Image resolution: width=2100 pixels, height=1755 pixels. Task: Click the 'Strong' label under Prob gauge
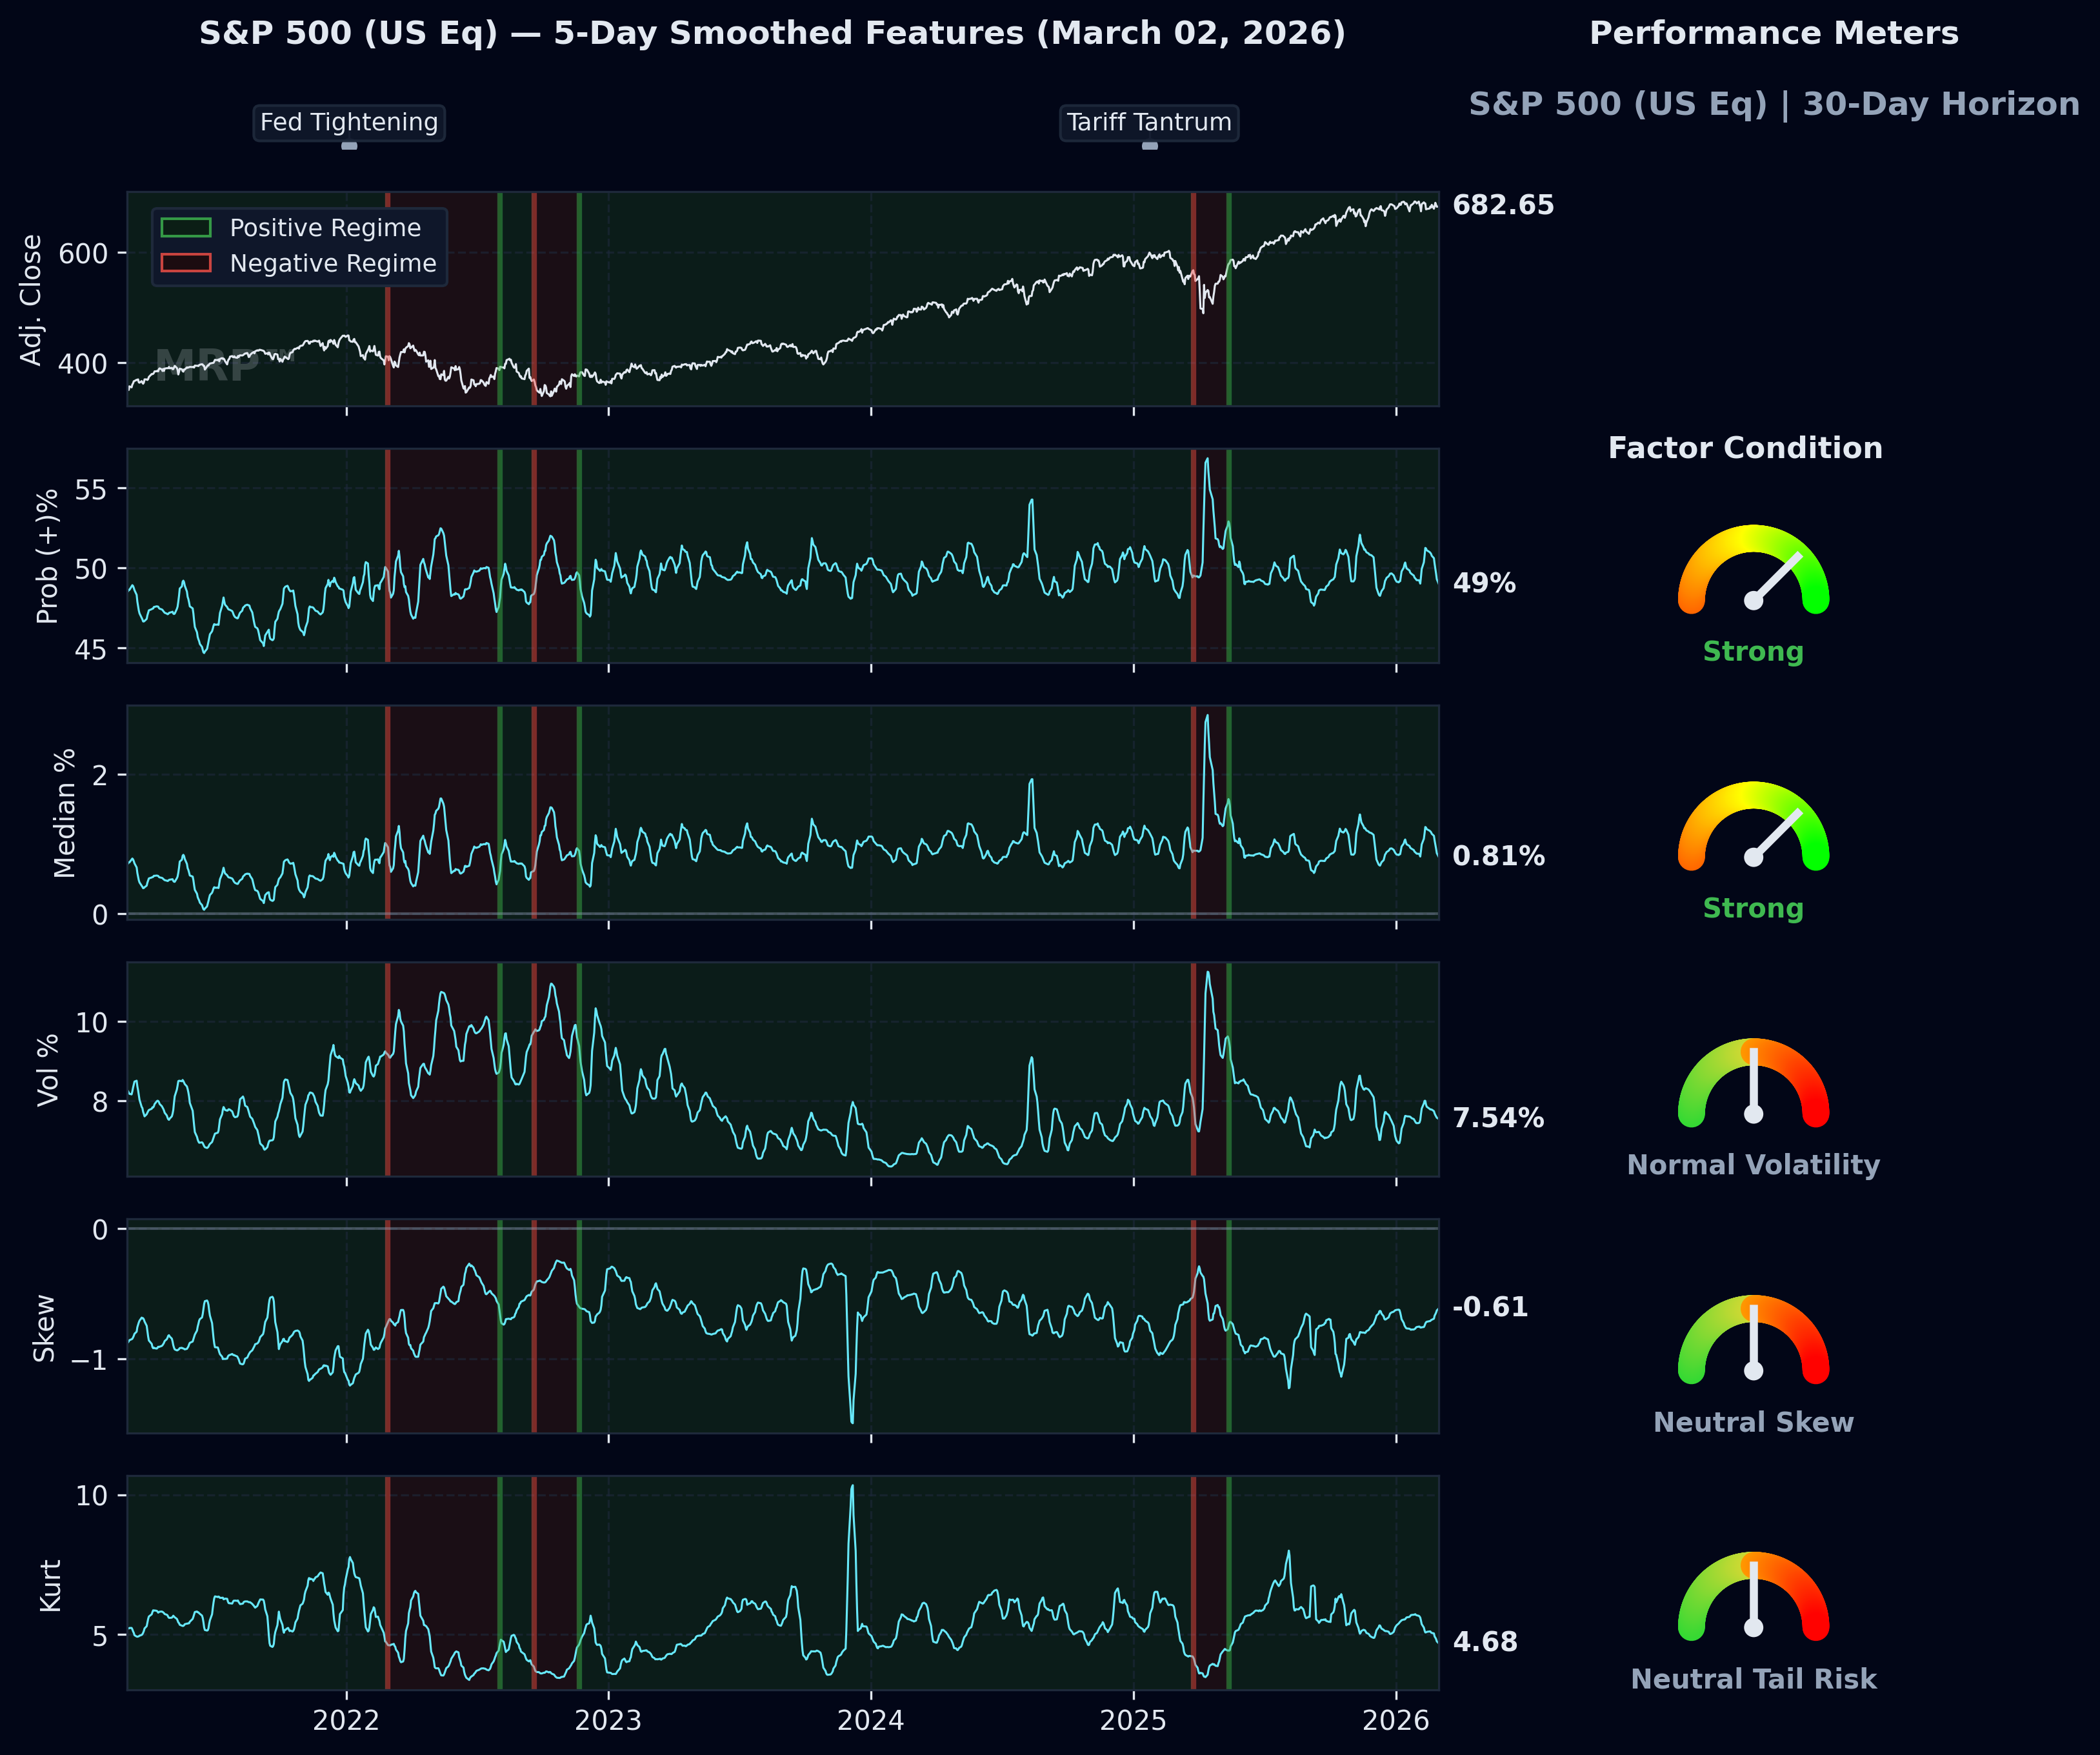1753,652
